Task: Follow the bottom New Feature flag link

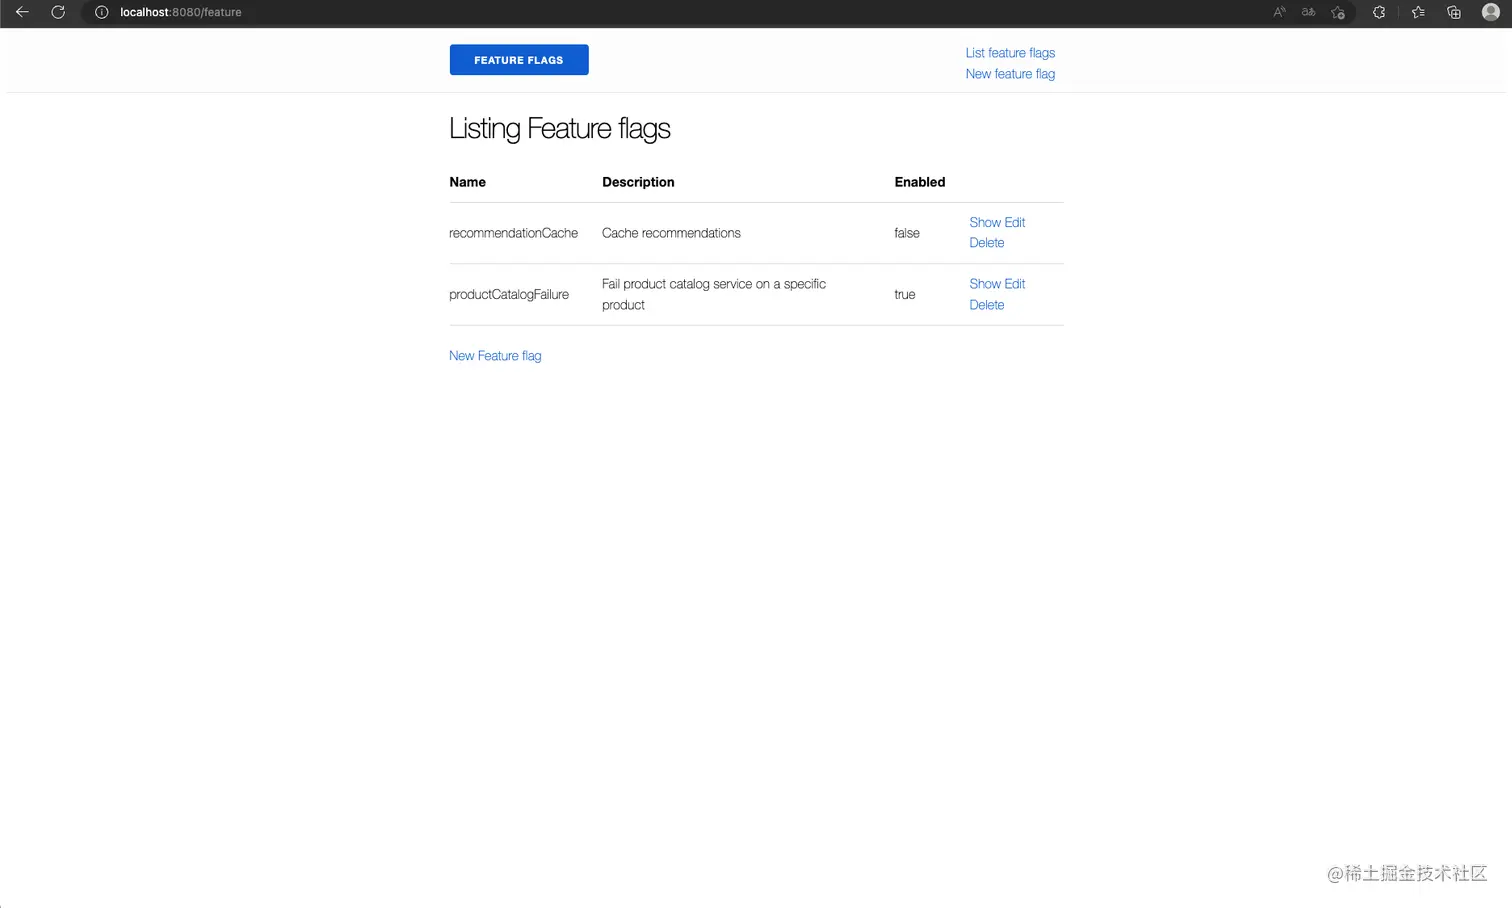Action: (495, 356)
